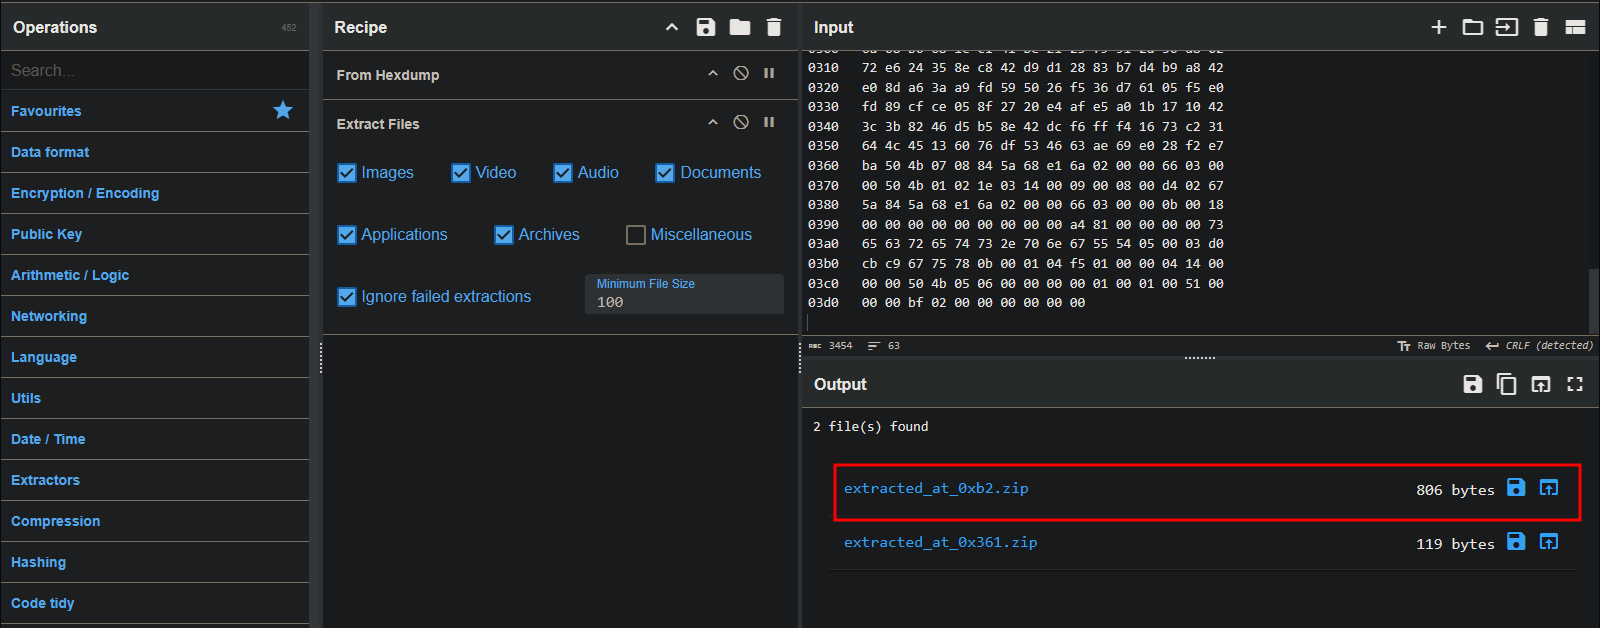Screen dimensions: 1600x628
Task: Maximise the output pane
Action: 1575,384
